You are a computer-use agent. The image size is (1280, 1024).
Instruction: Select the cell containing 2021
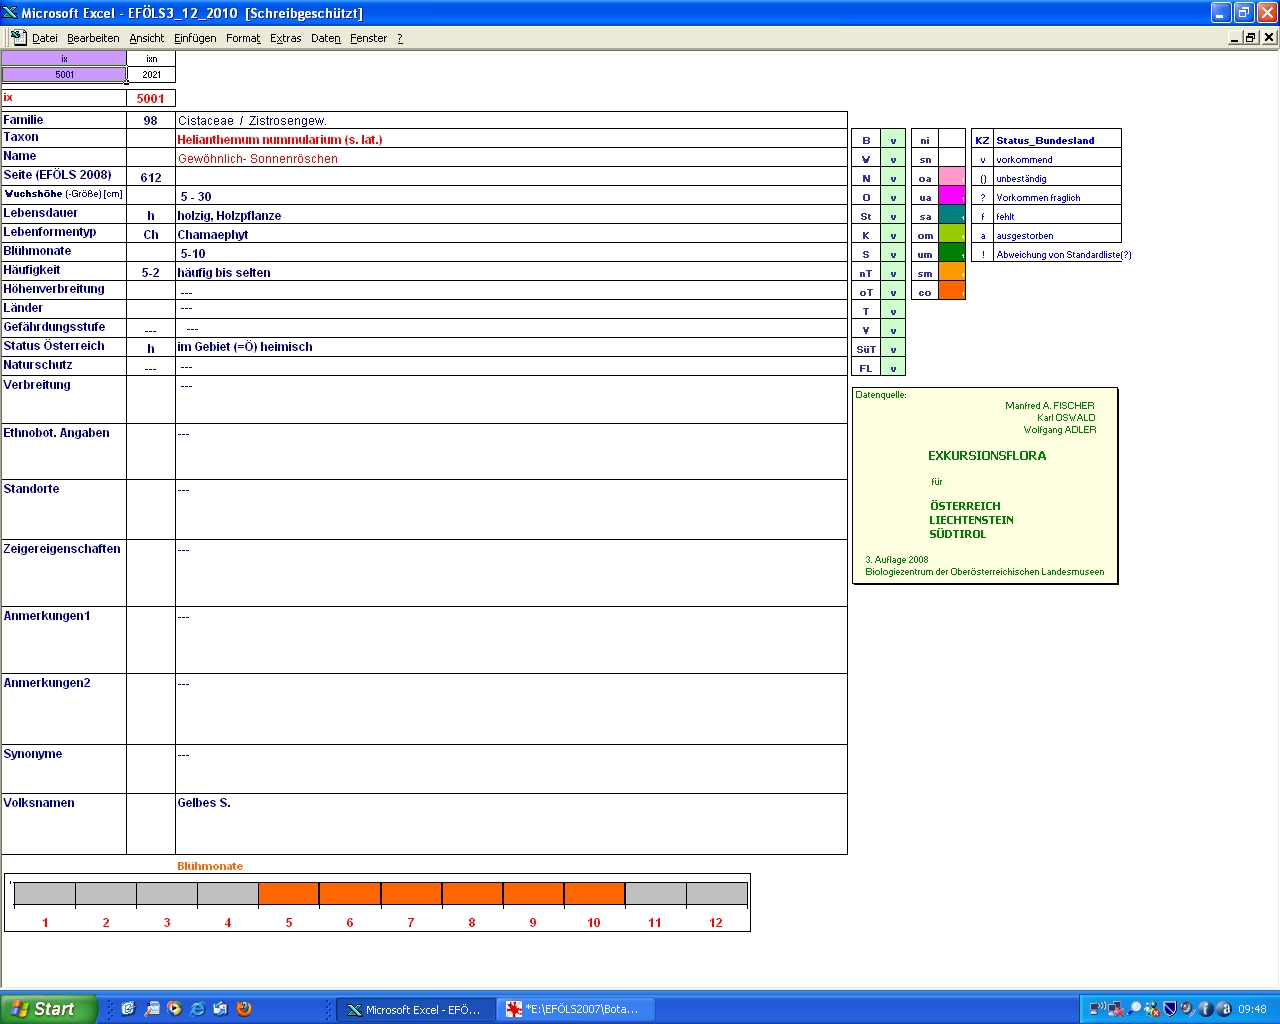click(151, 75)
